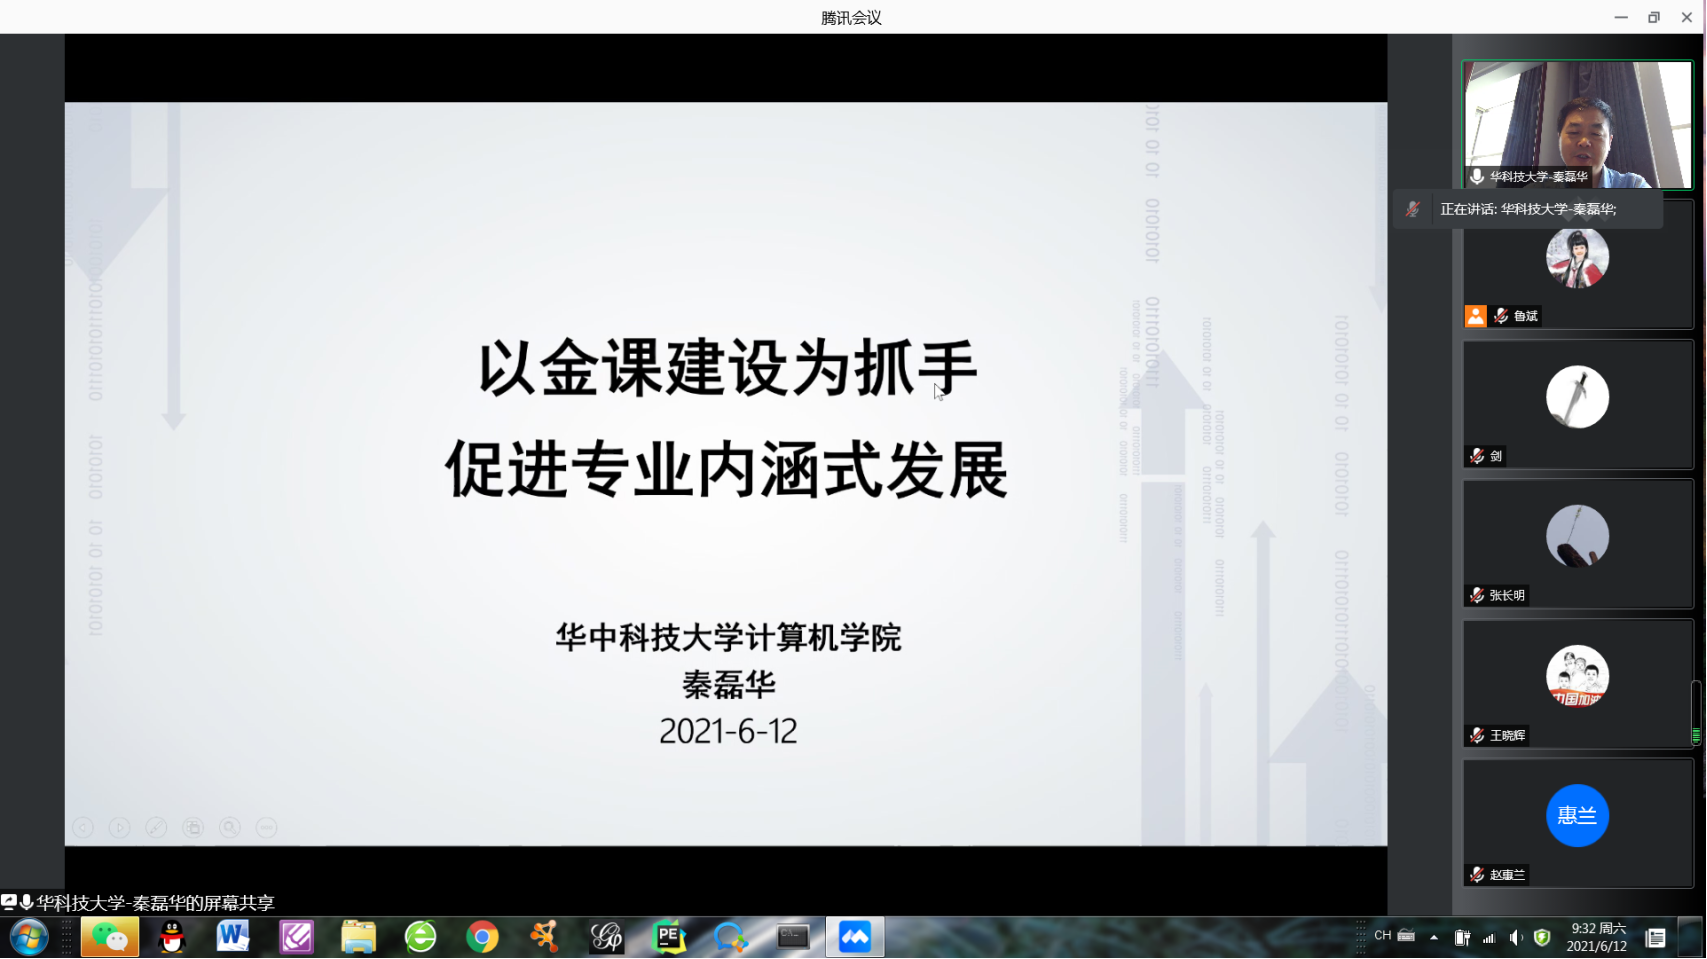Click the screen sharing label 华科技大学-秦磊华的屏幕共享
Image resolution: width=1707 pixels, height=959 pixels.
[155, 903]
